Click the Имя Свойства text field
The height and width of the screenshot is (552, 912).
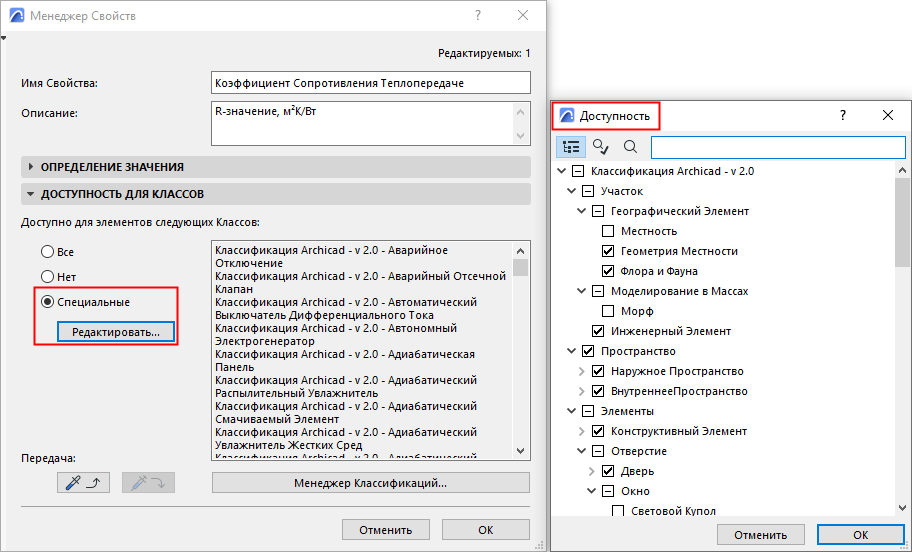tap(371, 83)
